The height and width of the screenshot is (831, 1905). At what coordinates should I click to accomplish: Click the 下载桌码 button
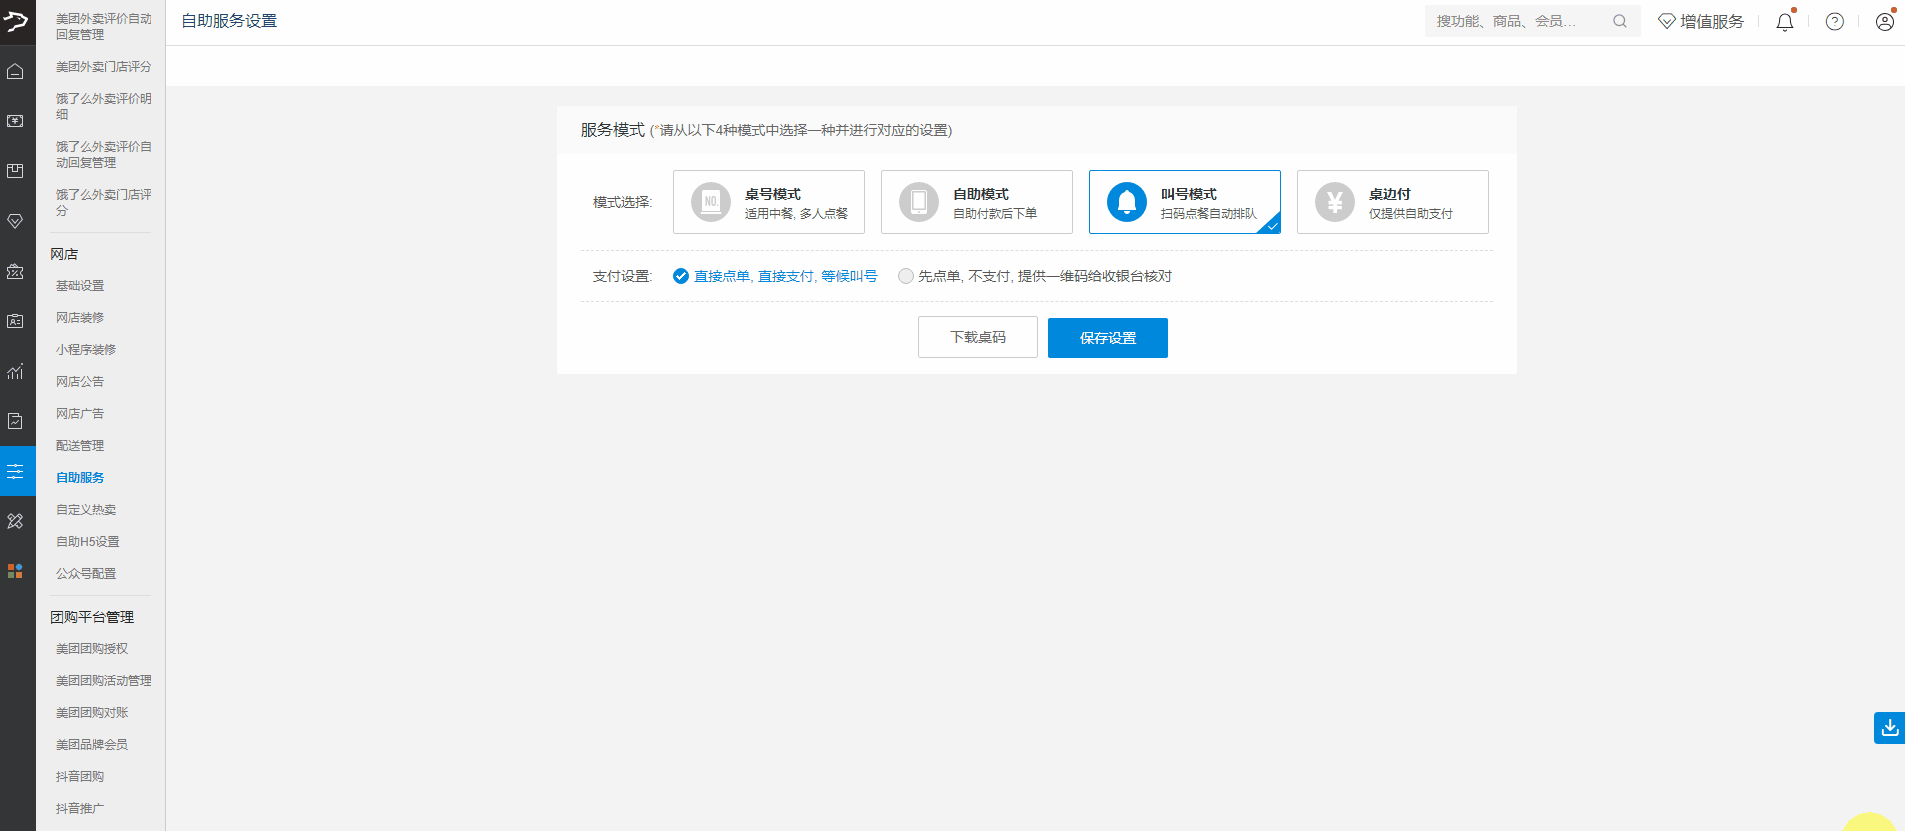click(x=977, y=338)
